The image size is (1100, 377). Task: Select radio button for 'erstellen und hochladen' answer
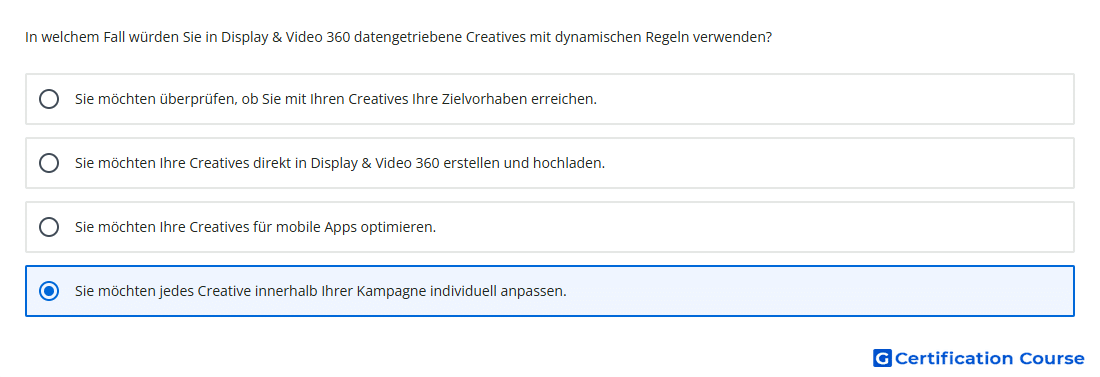tap(49, 163)
